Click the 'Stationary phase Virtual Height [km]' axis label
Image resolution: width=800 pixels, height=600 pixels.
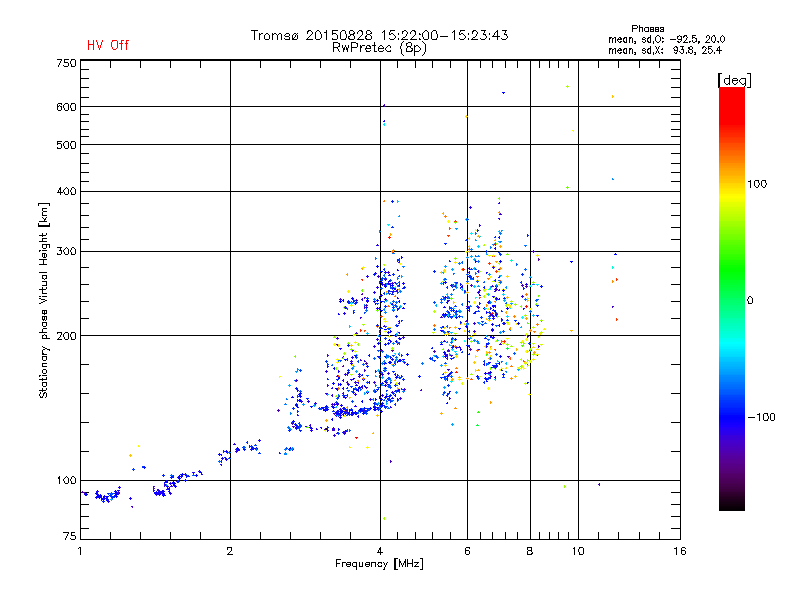pos(44,300)
